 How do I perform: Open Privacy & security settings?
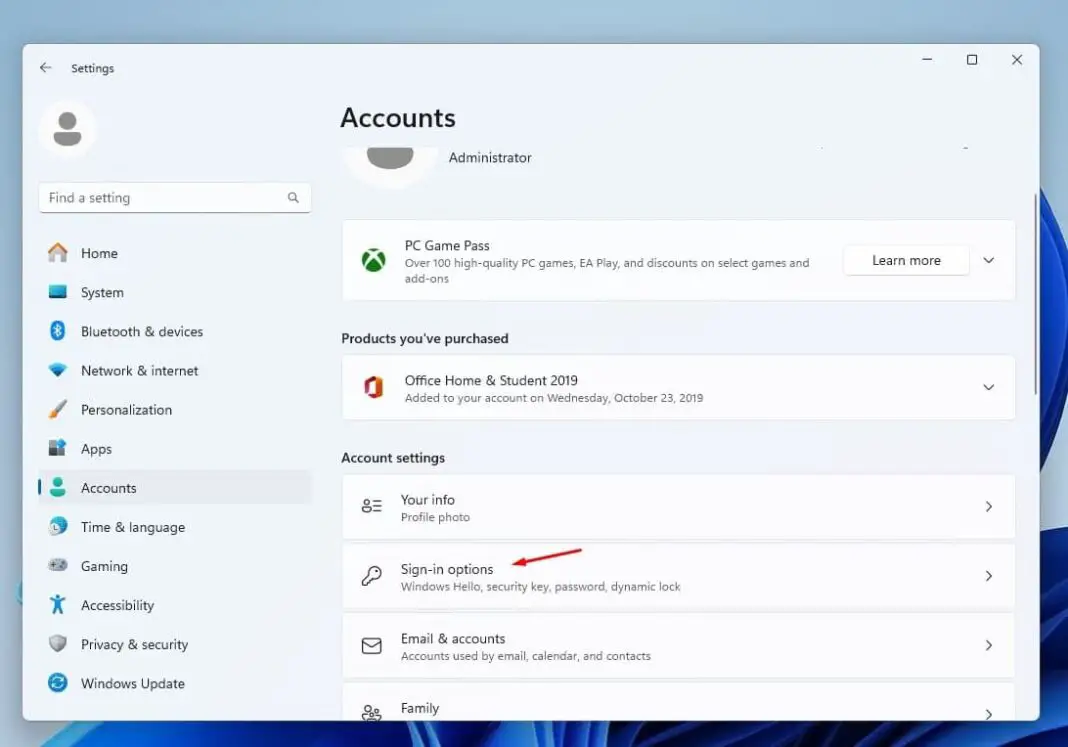tap(60, 644)
